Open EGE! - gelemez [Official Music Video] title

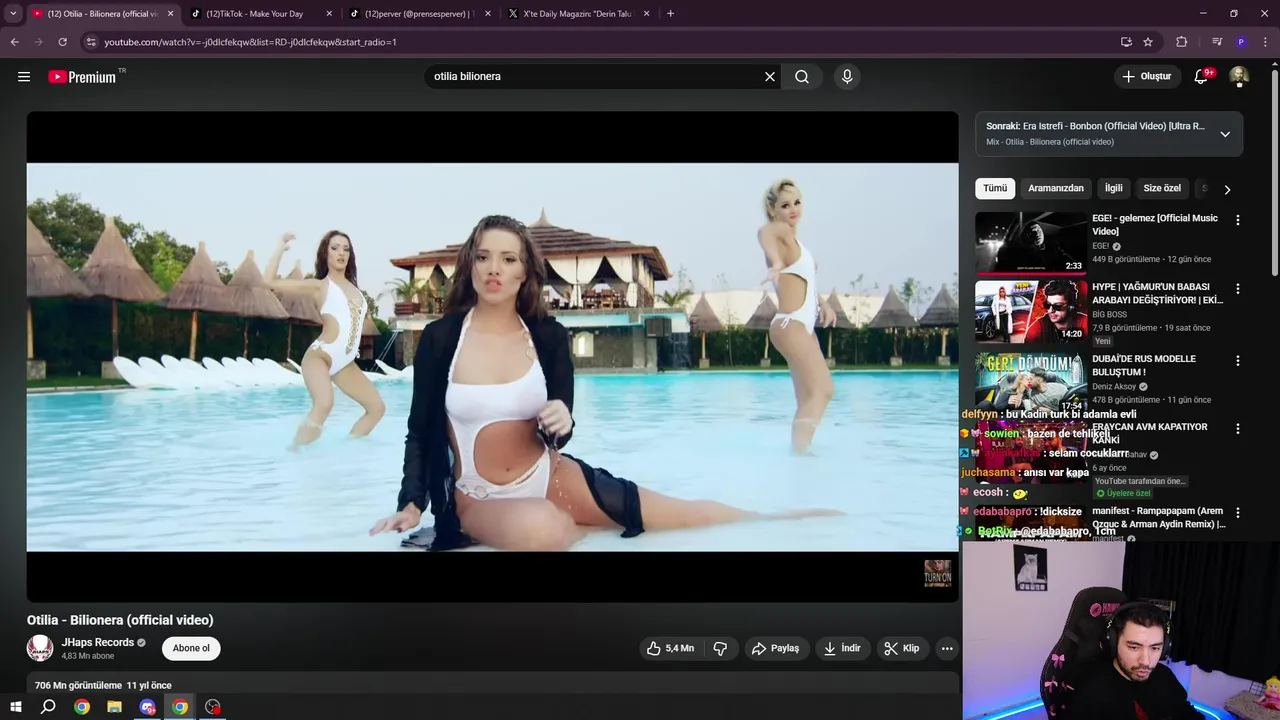tap(1155, 225)
